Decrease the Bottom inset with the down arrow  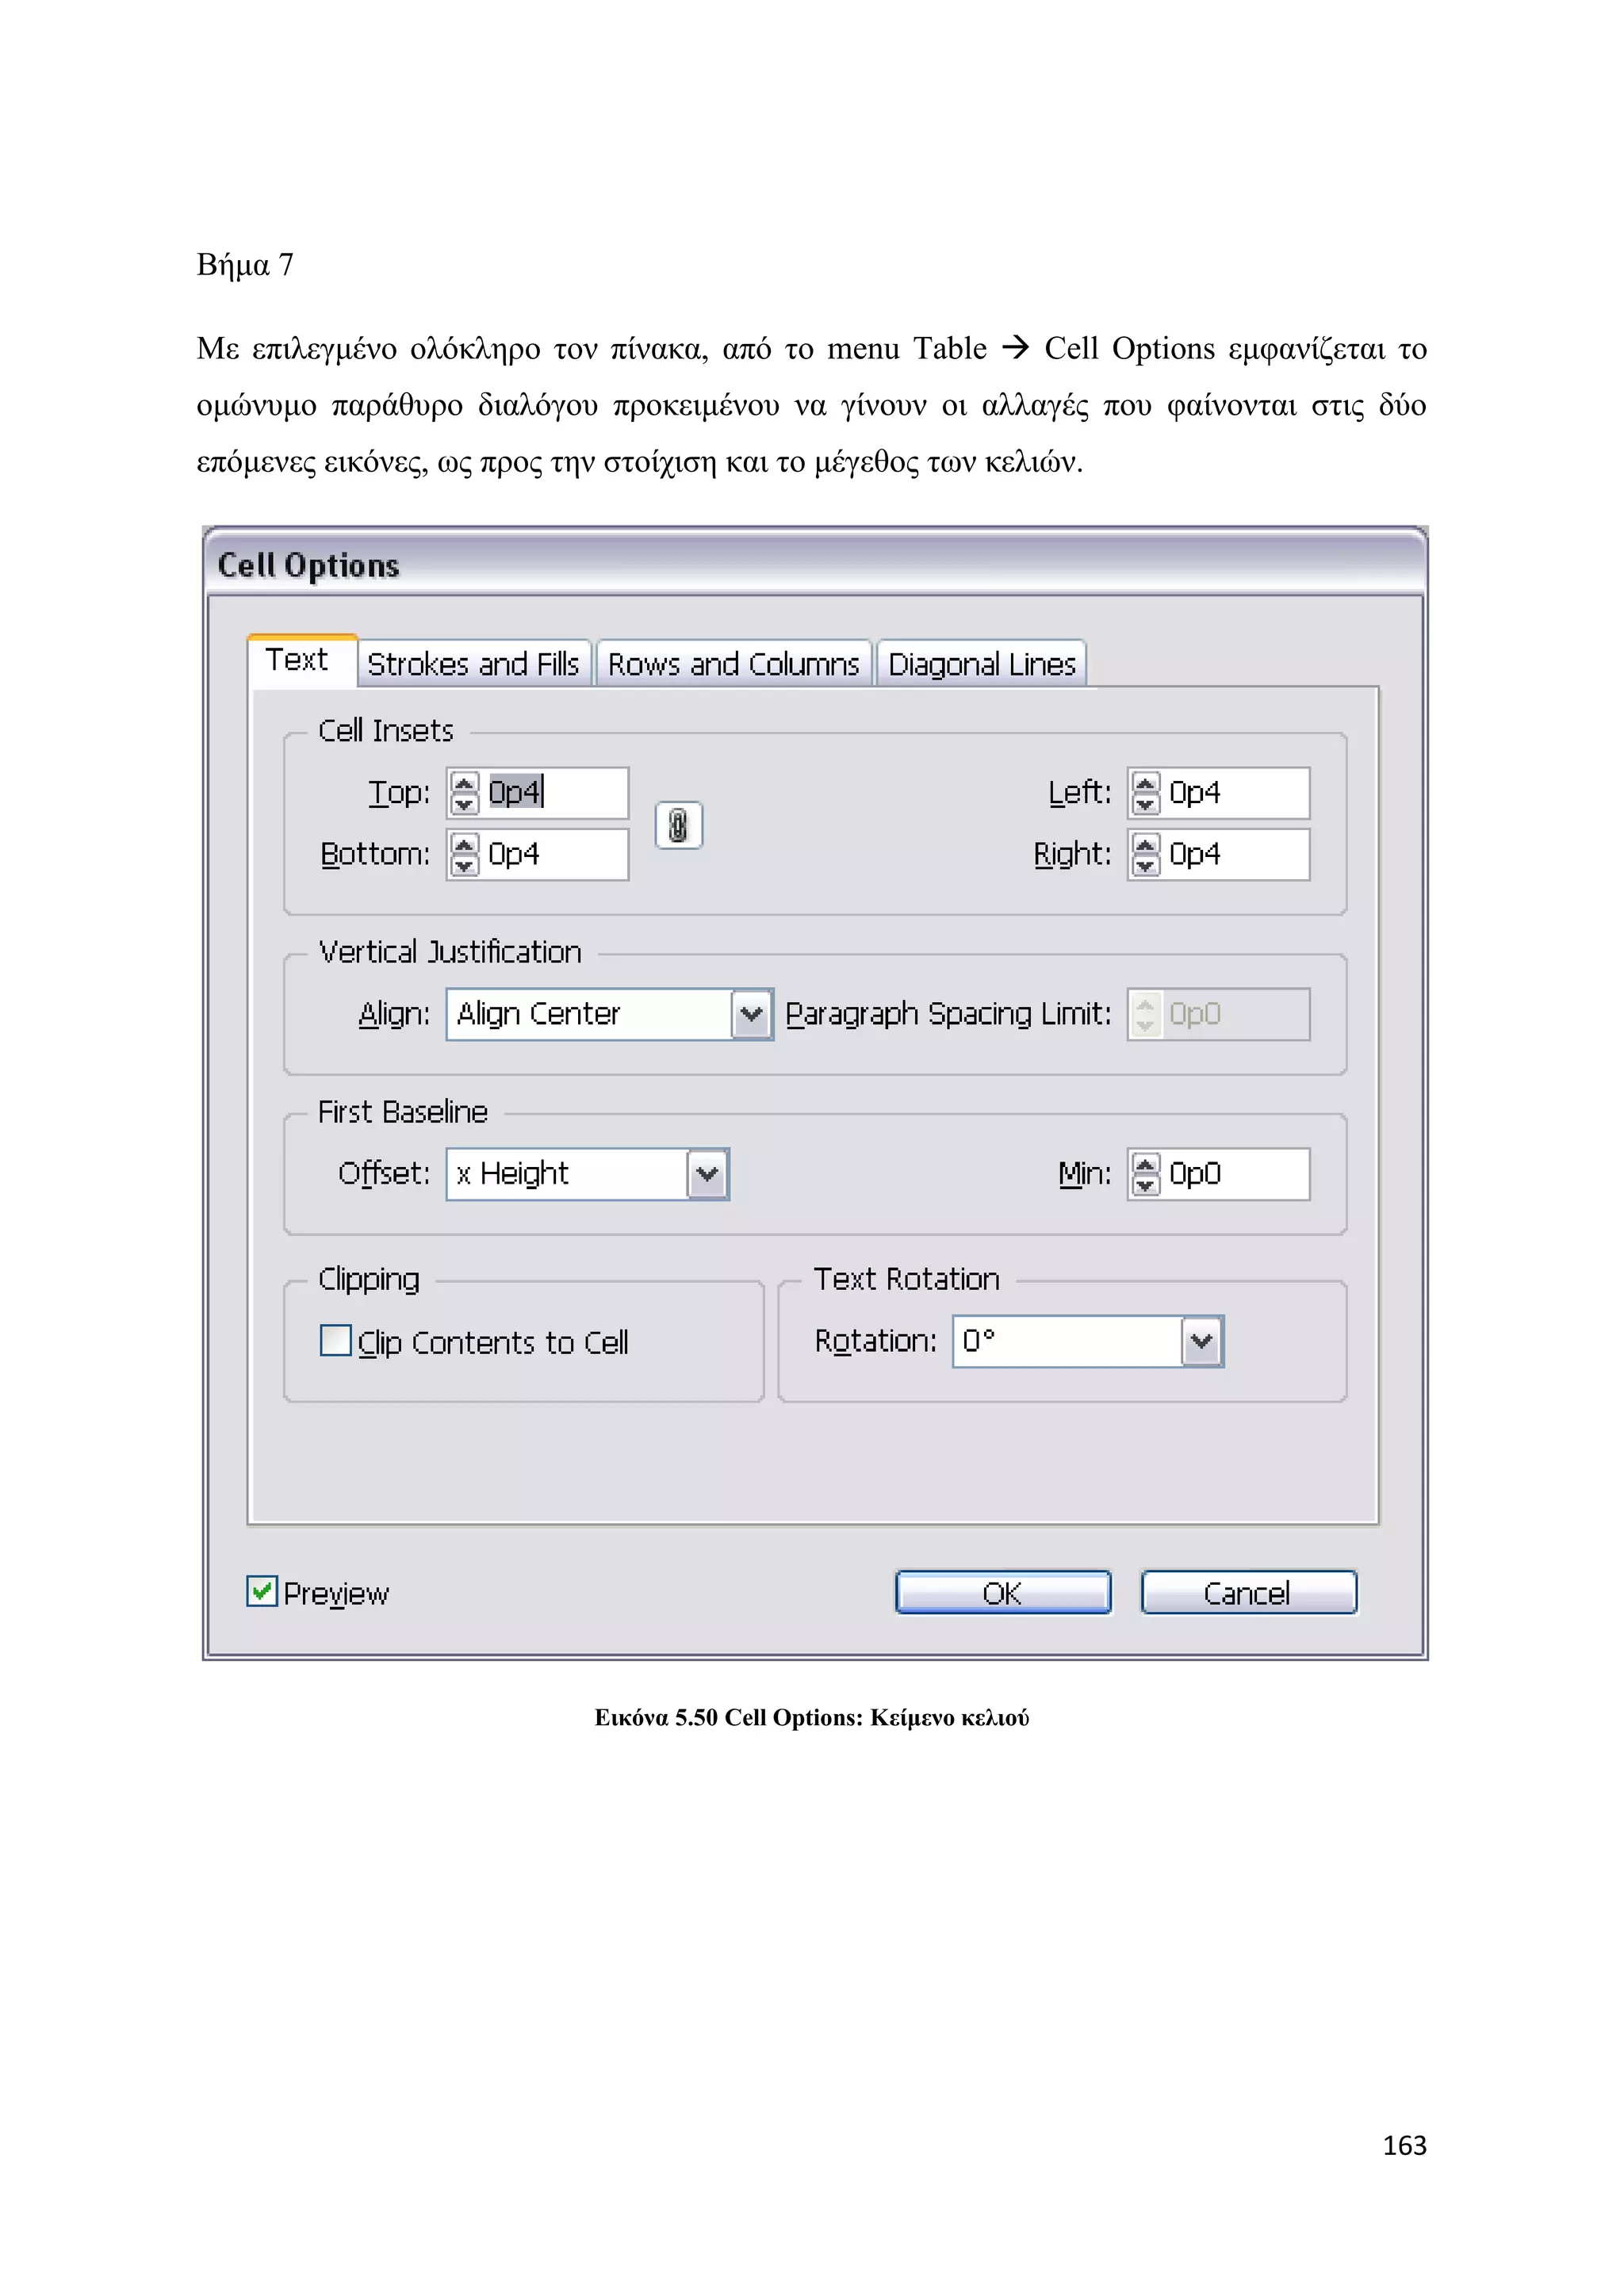tap(464, 866)
